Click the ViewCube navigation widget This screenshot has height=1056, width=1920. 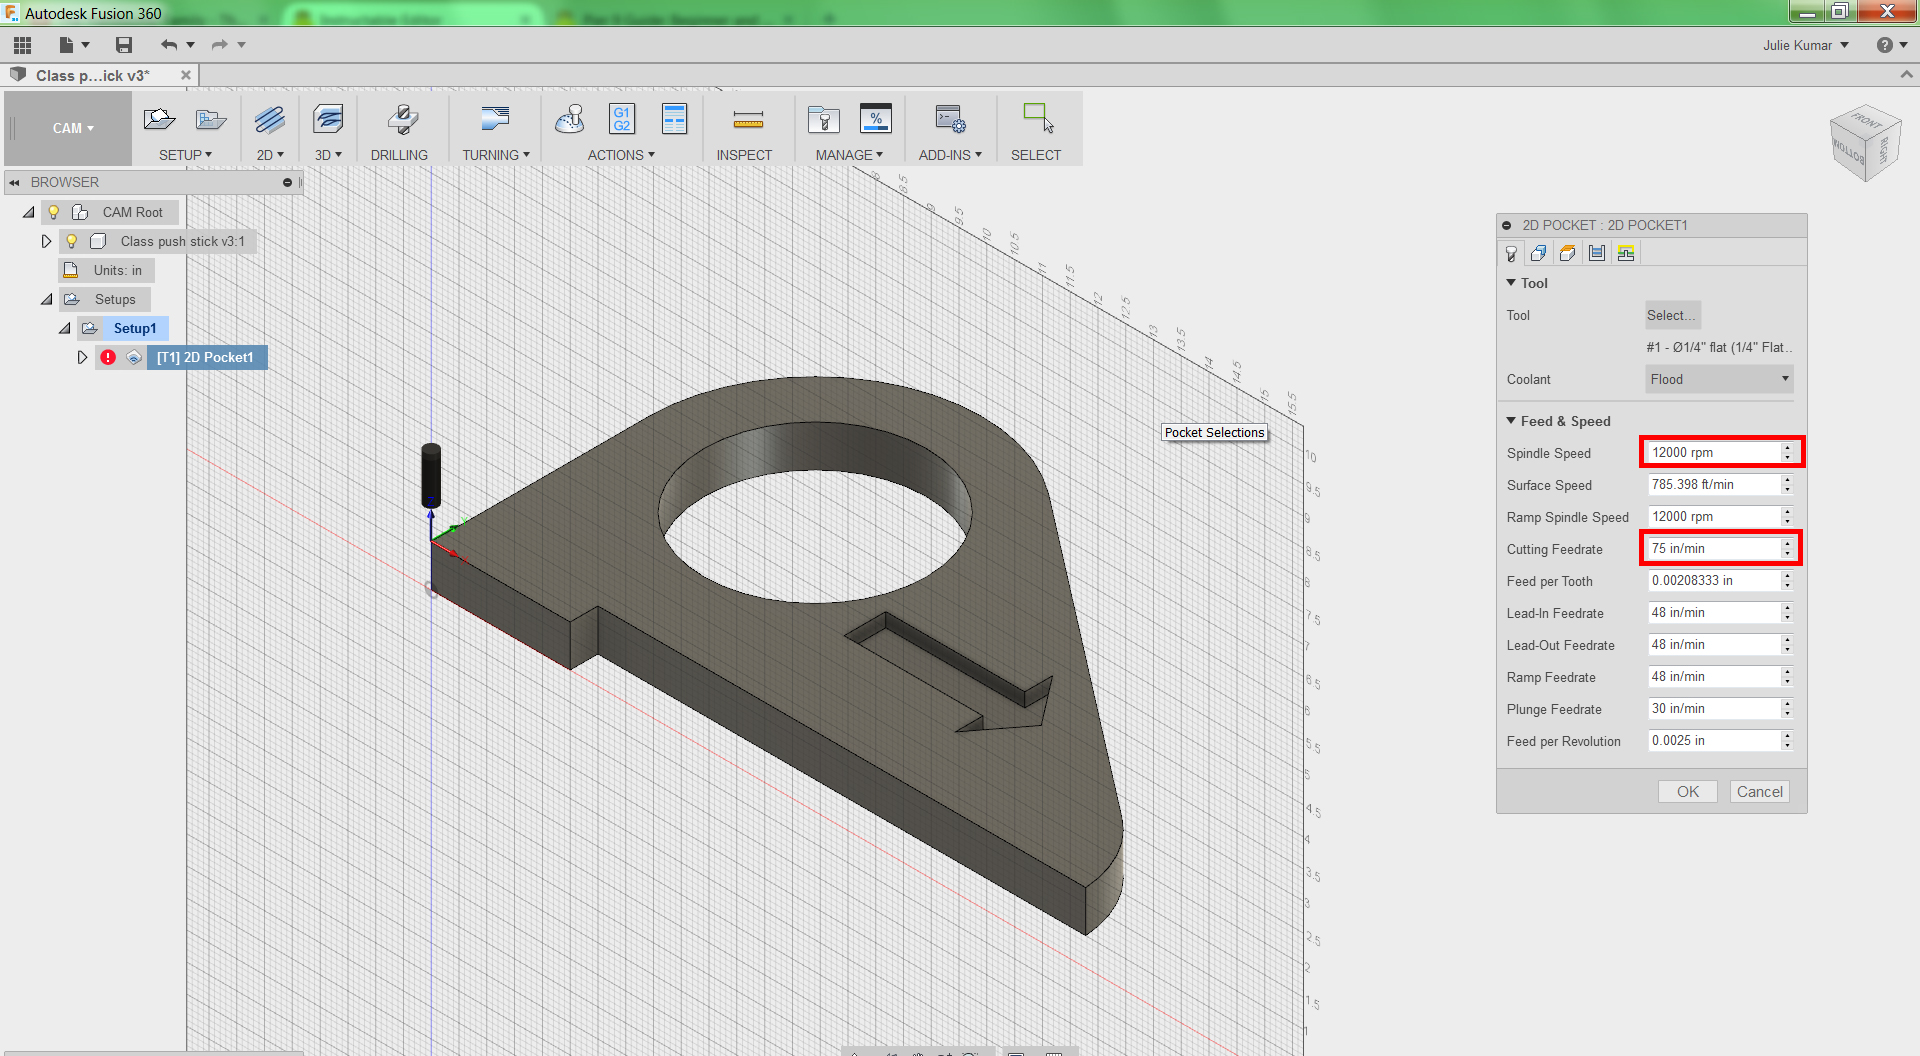[x=1865, y=143]
